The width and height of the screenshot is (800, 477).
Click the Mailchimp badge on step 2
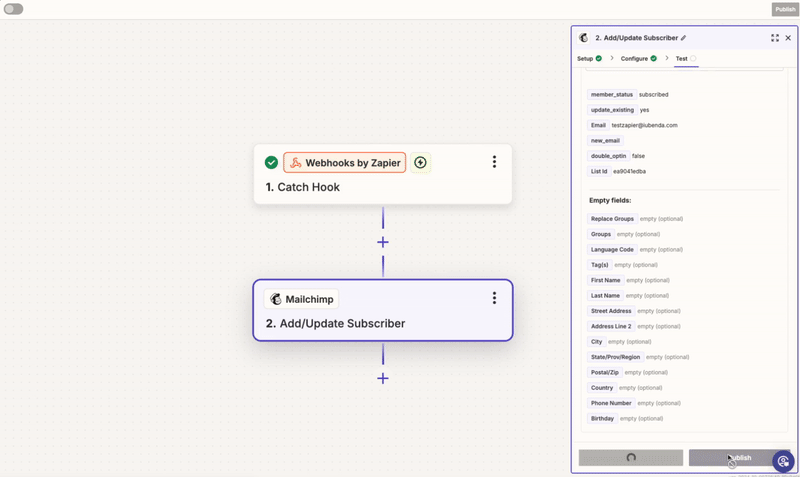click(x=301, y=299)
